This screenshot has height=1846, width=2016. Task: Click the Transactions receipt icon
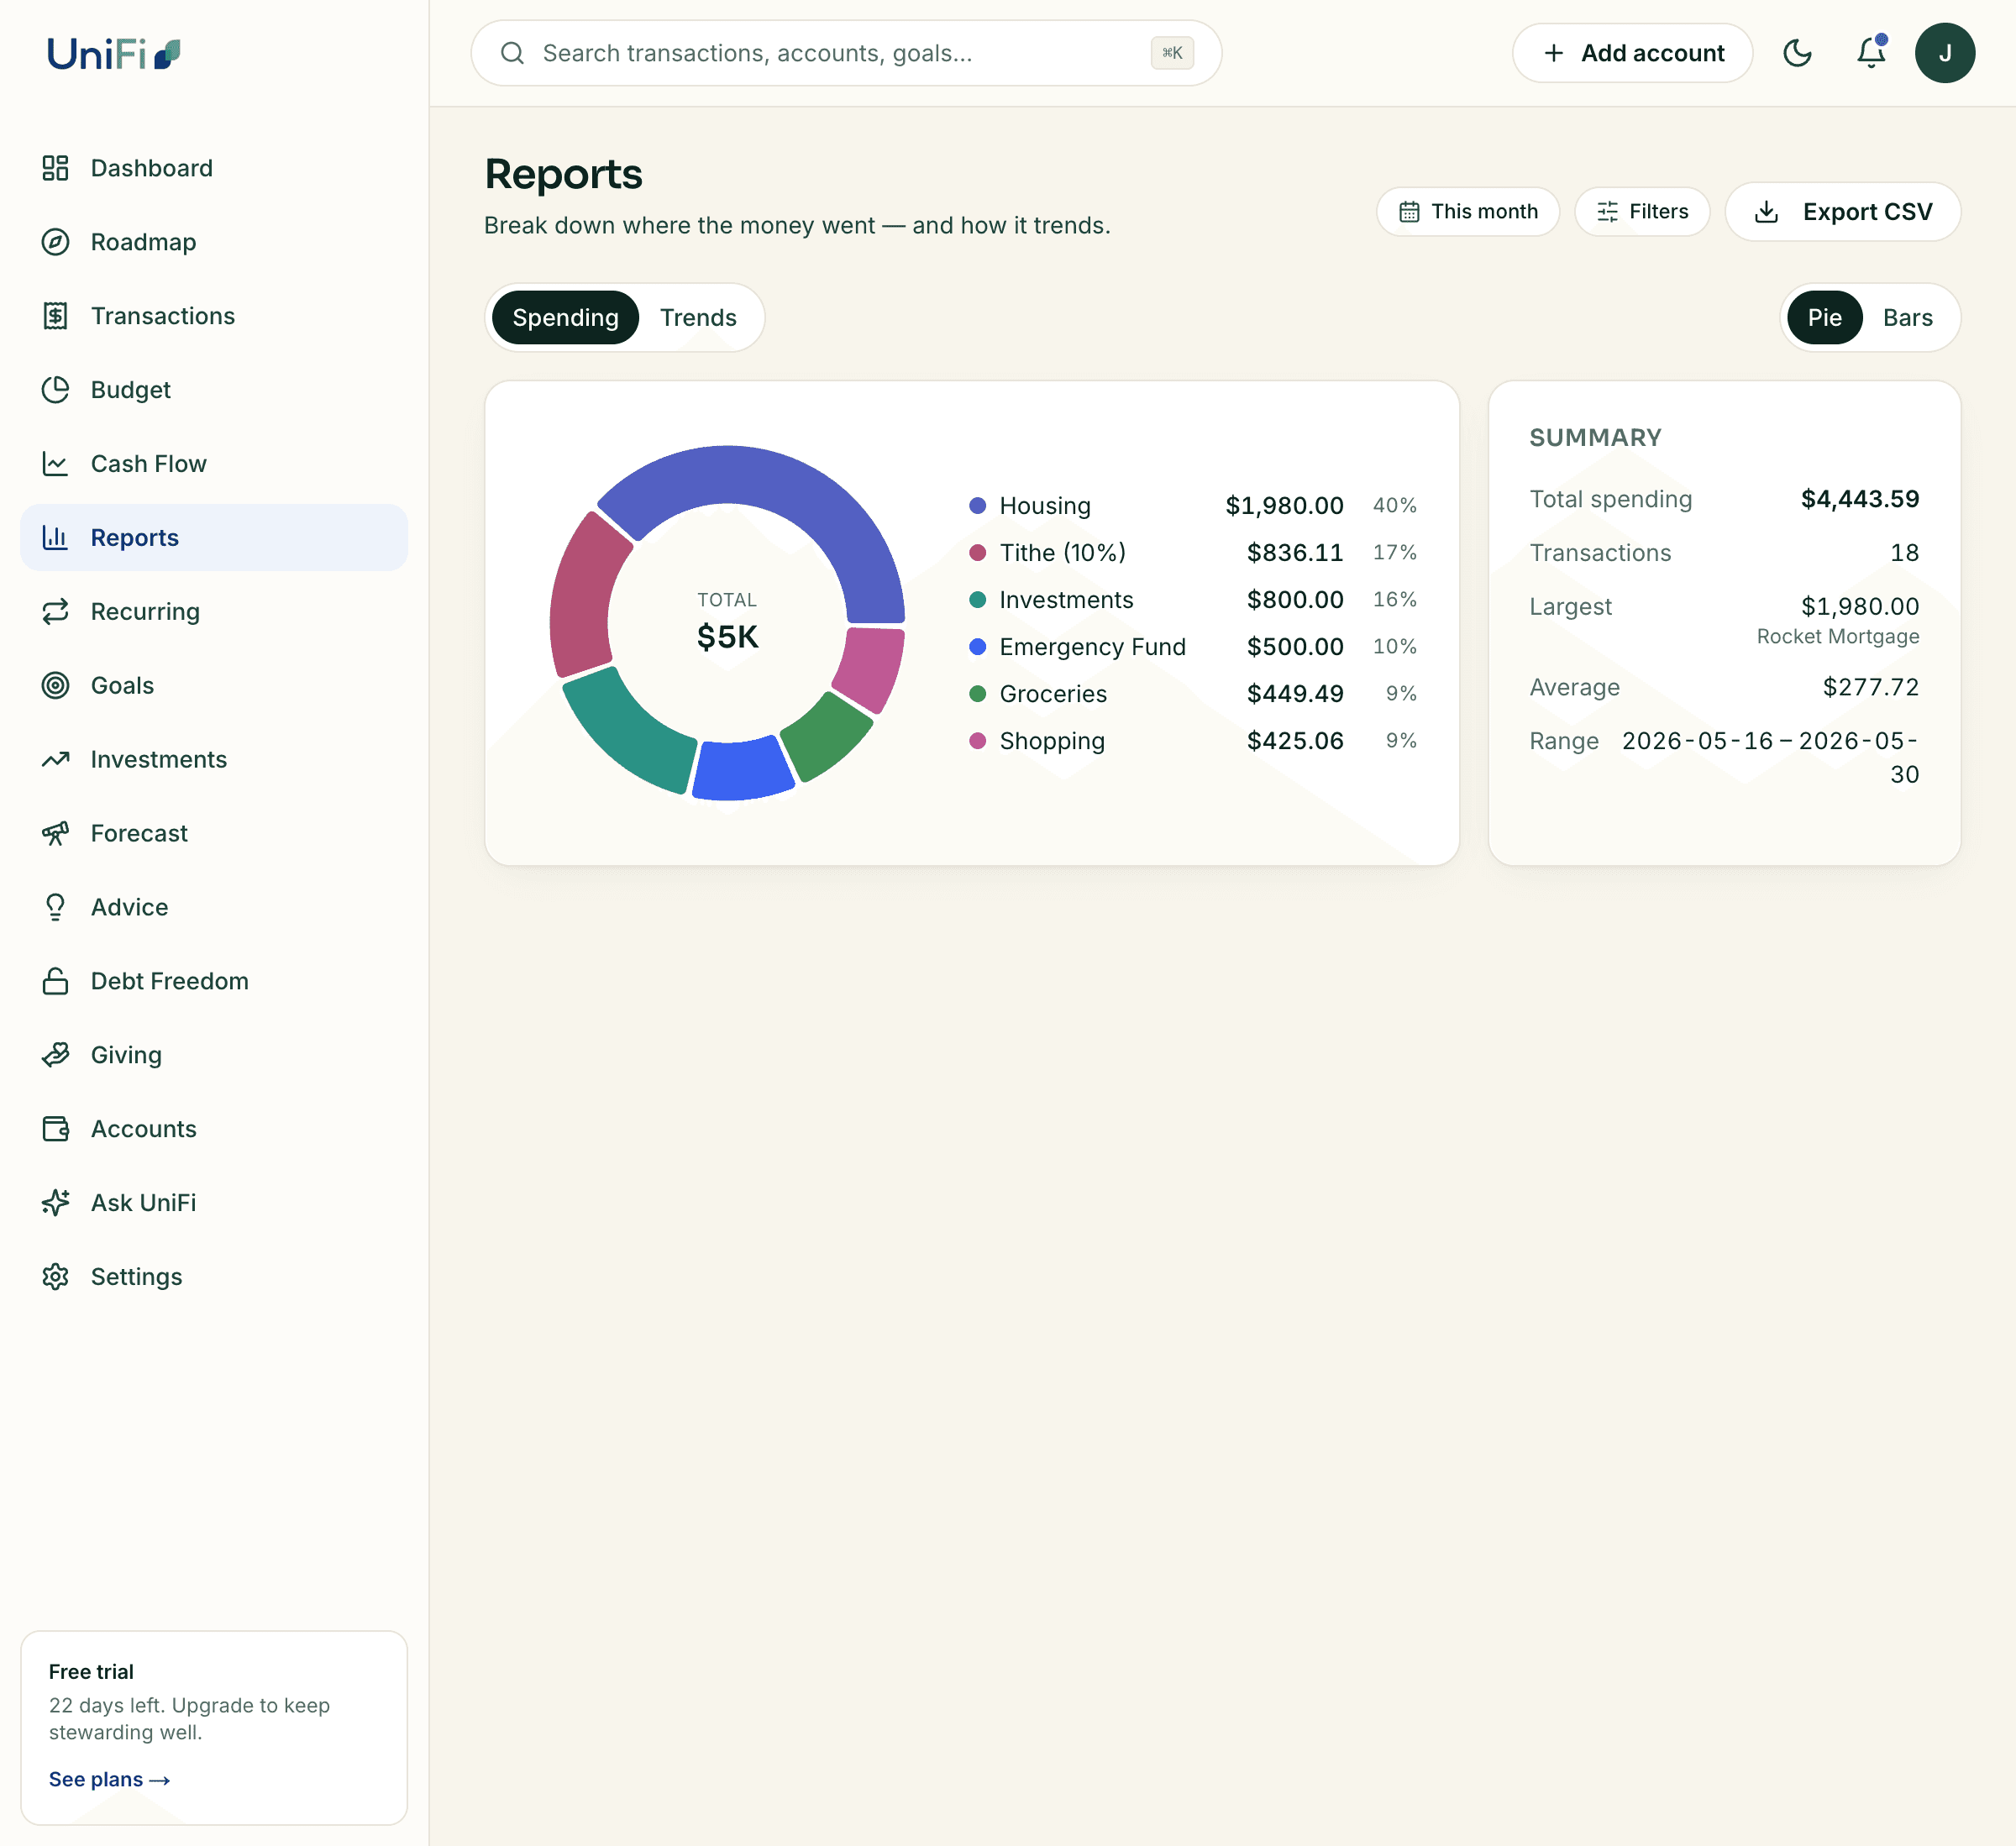55,316
